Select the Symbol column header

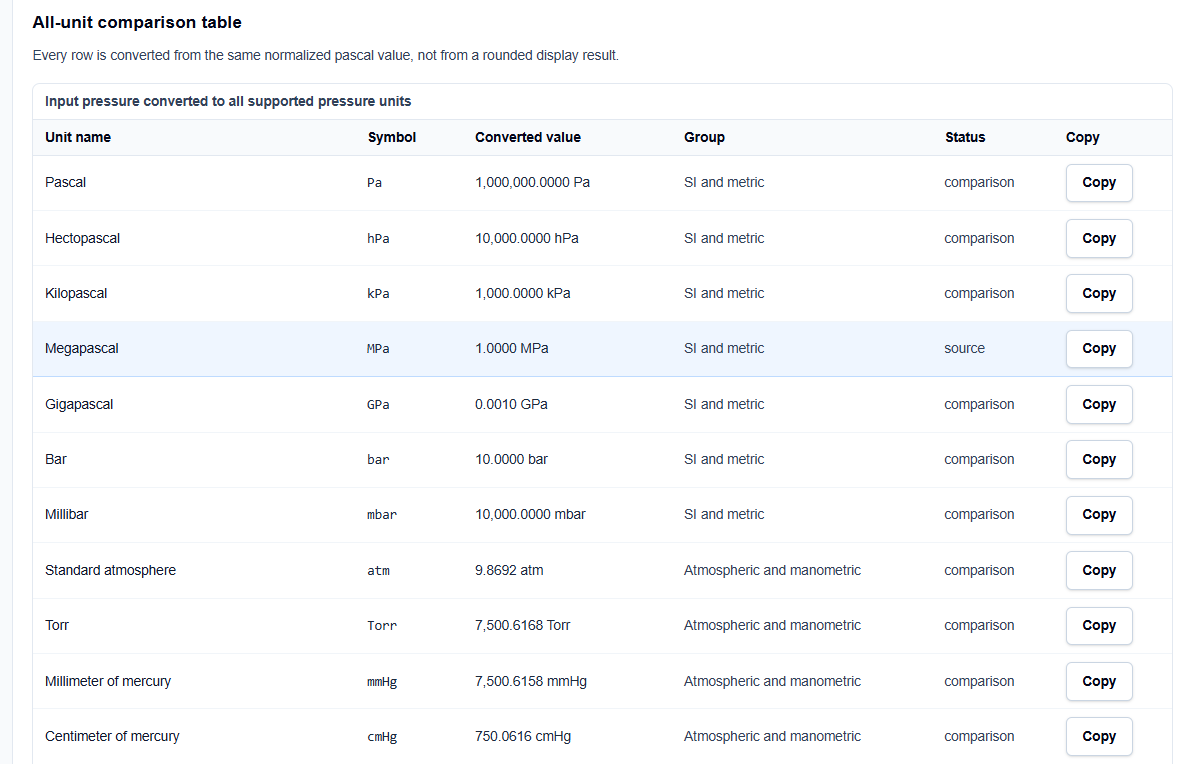pyautogui.click(x=392, y=138)
